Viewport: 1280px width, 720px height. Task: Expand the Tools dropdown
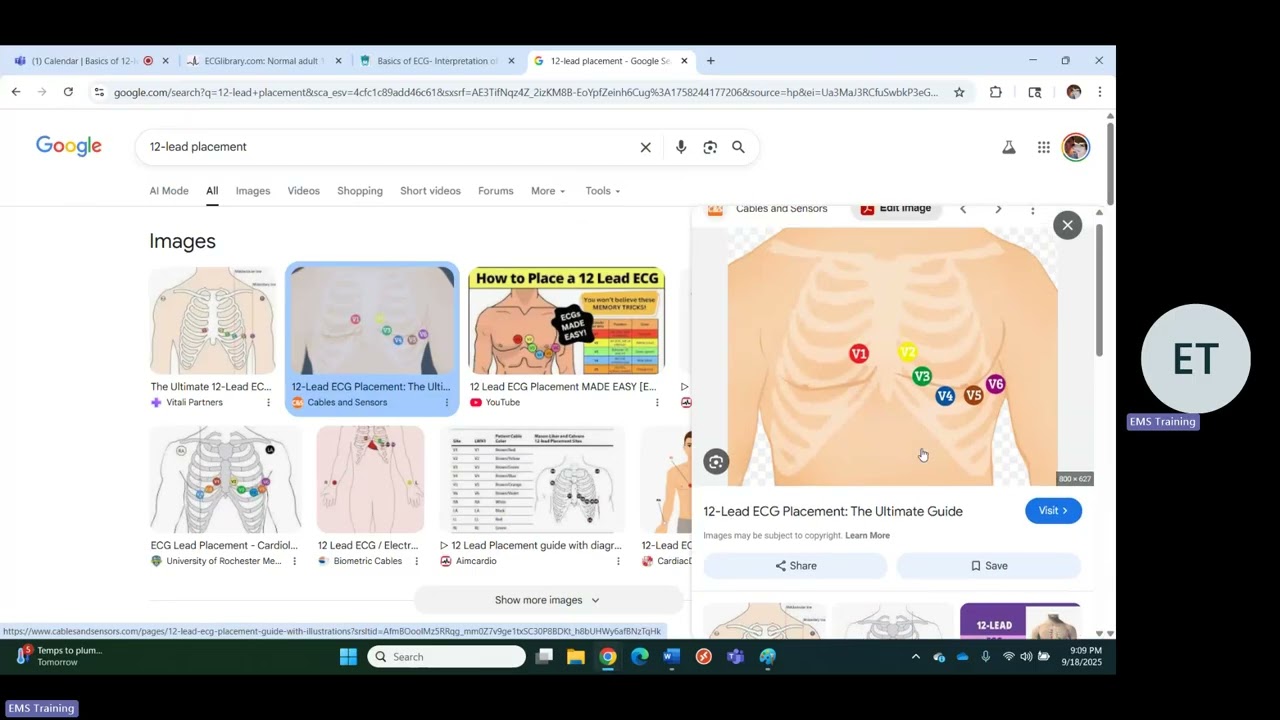(603, 191)
